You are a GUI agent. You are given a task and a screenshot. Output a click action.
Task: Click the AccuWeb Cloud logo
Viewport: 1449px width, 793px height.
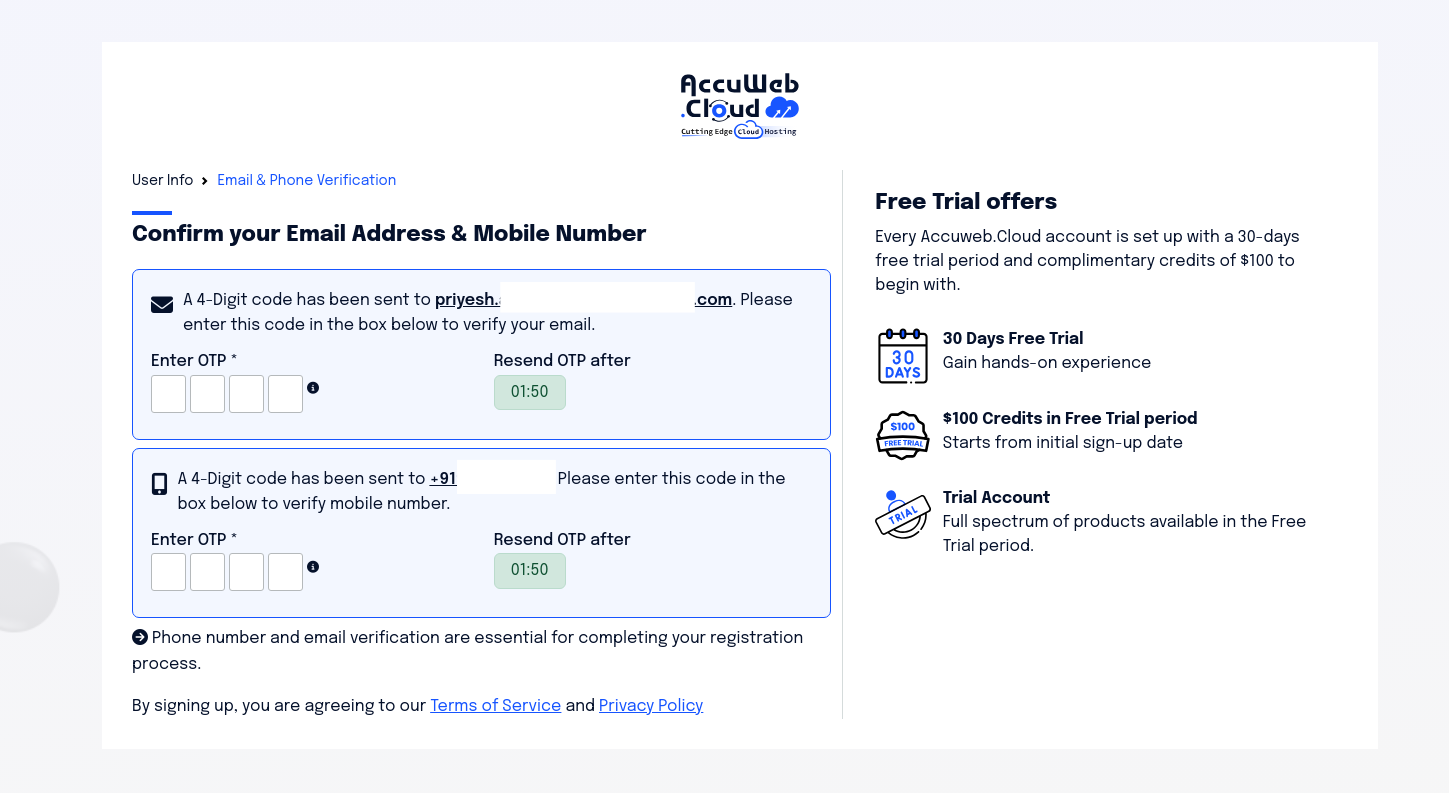[x=739, y=105]
